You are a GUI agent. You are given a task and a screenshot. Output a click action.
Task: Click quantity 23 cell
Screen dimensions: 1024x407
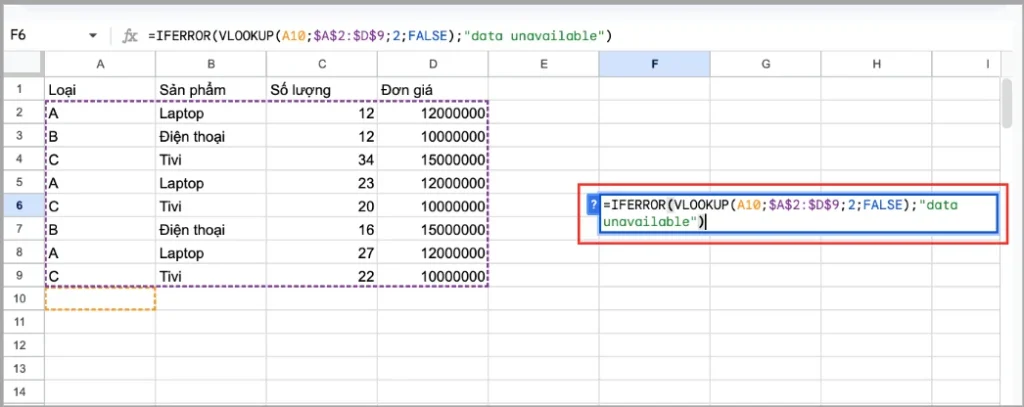point(322,183)
